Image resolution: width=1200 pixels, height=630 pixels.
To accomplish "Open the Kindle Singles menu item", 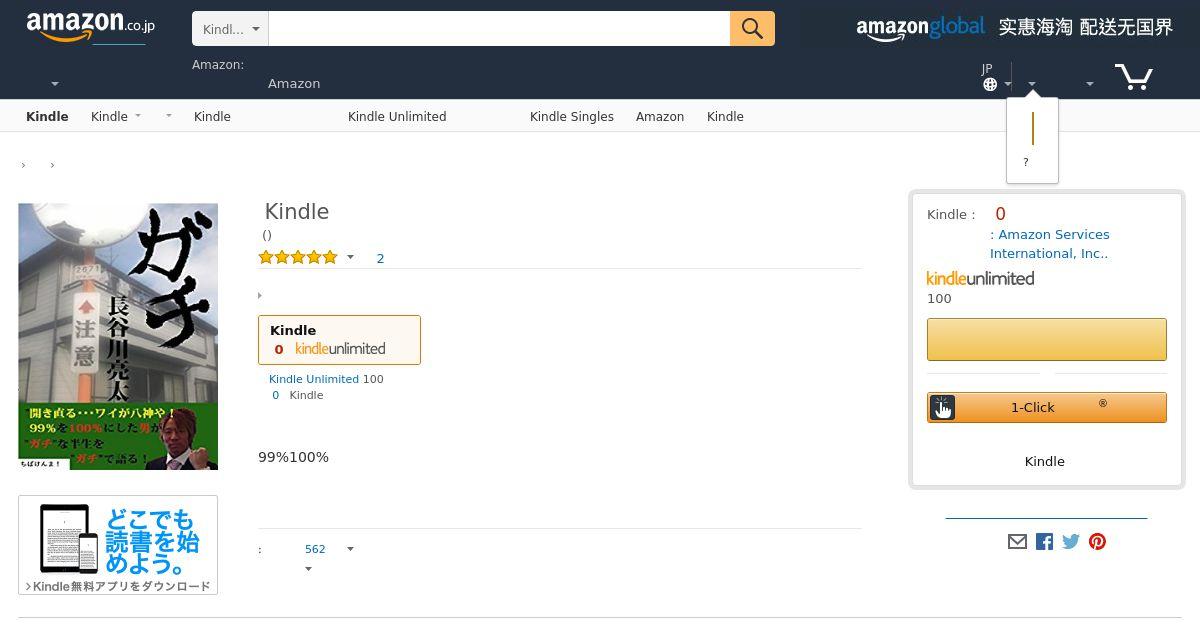I will [x=572, y=116].
